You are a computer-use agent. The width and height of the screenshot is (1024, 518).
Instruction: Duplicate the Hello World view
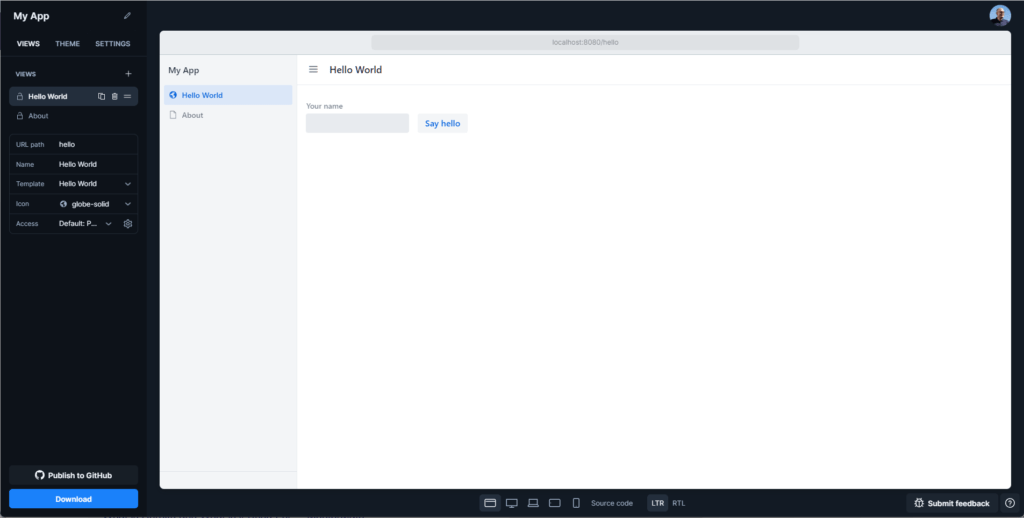point(101,96)
